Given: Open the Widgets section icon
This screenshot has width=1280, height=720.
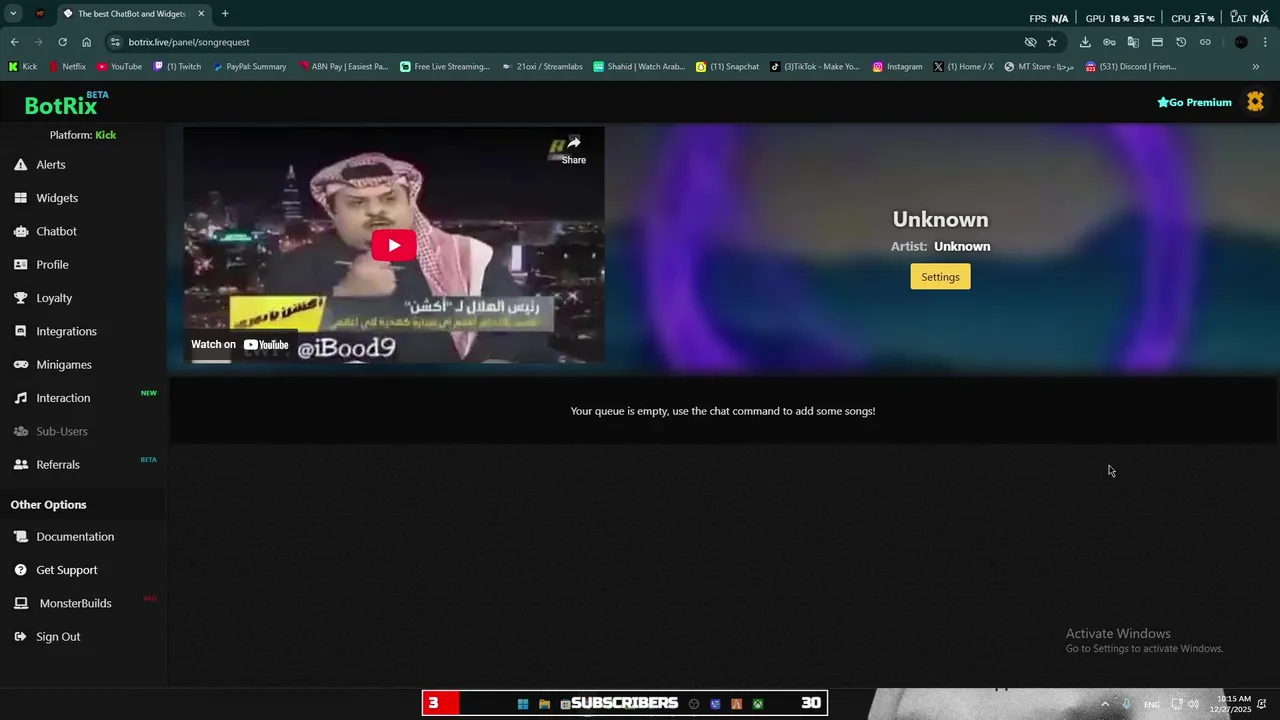Looking at the screenshot, I should pyautogui.click(x=20, y=198).
